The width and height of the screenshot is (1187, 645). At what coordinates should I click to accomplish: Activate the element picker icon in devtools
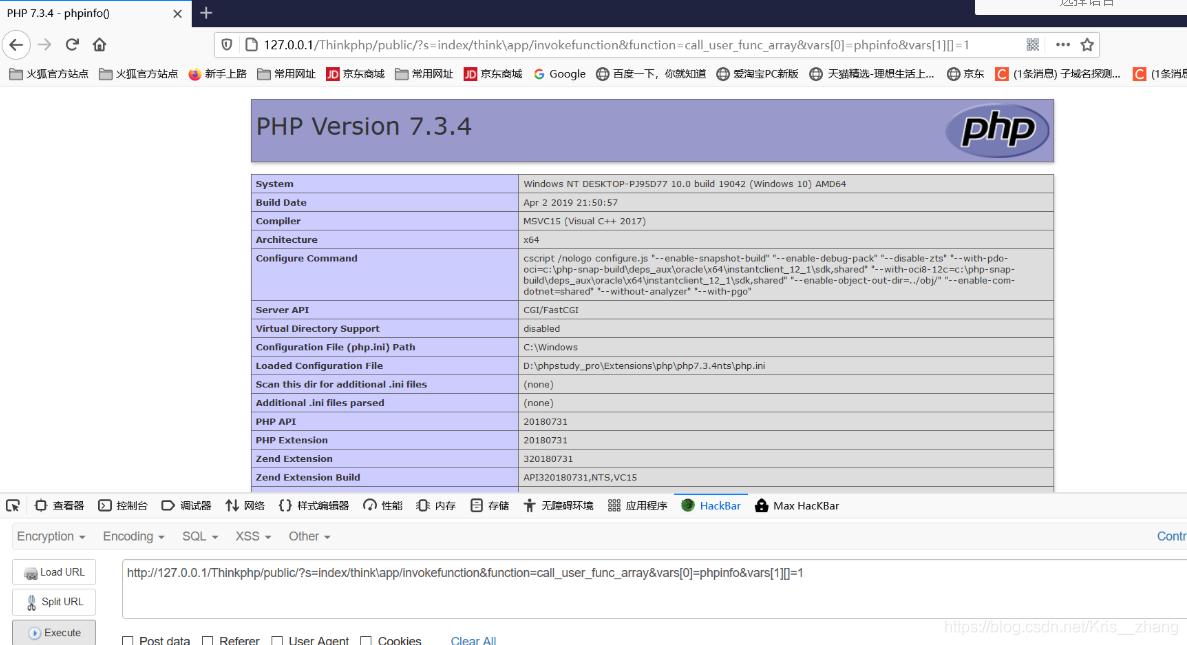point(13,506)
